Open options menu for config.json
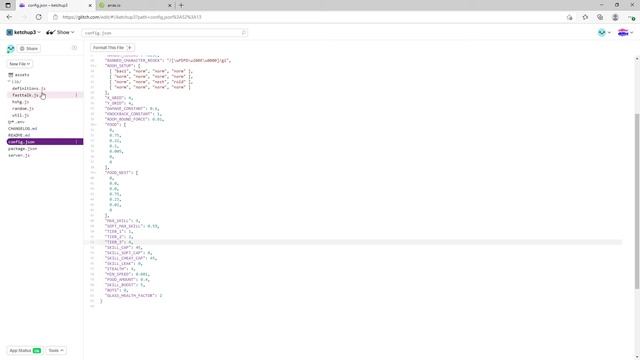 point(76,142)
